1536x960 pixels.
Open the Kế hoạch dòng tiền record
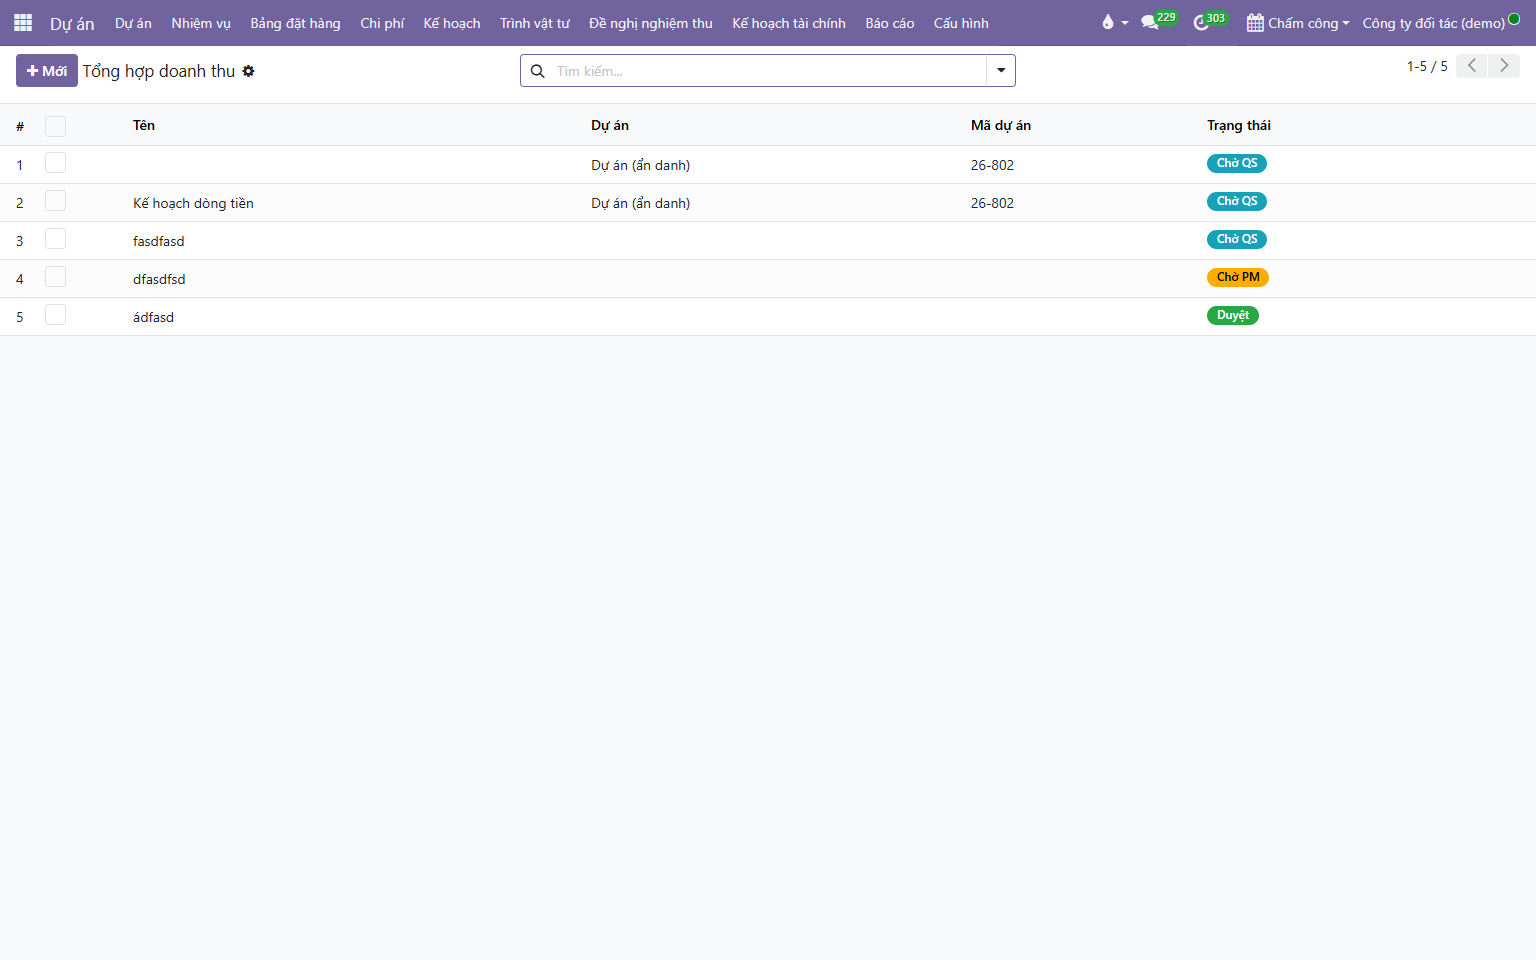coord(193,203)
